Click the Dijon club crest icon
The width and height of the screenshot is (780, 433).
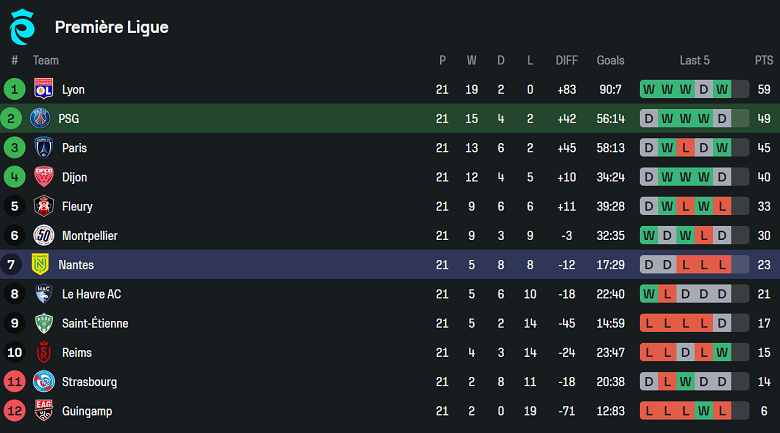pos(43,177)
